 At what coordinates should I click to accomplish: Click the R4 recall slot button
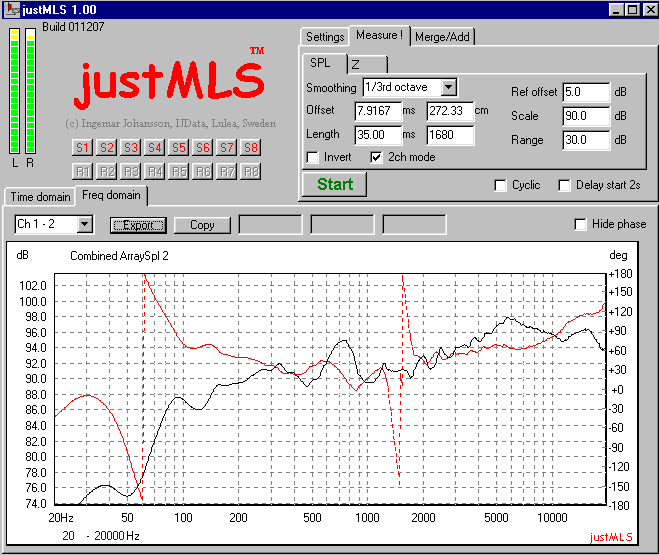154,171
